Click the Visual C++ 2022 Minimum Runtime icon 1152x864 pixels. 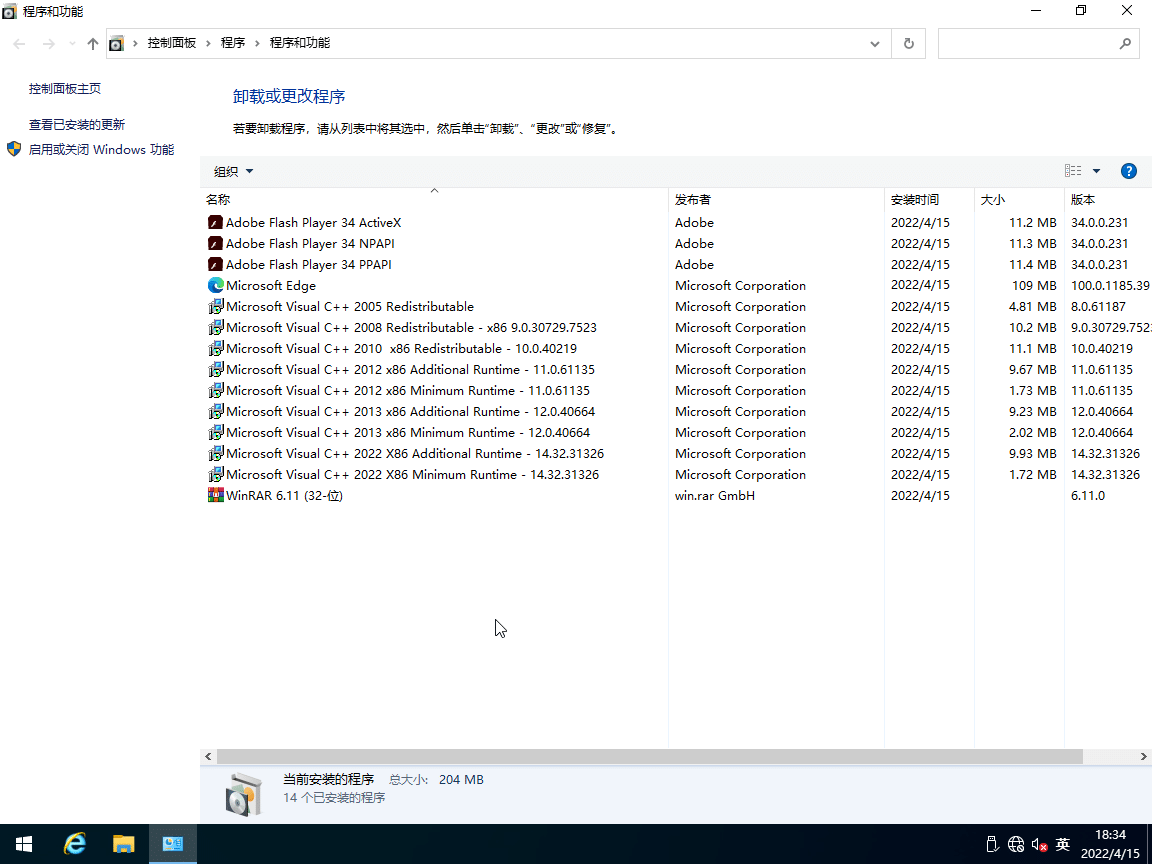coord(215,475)
